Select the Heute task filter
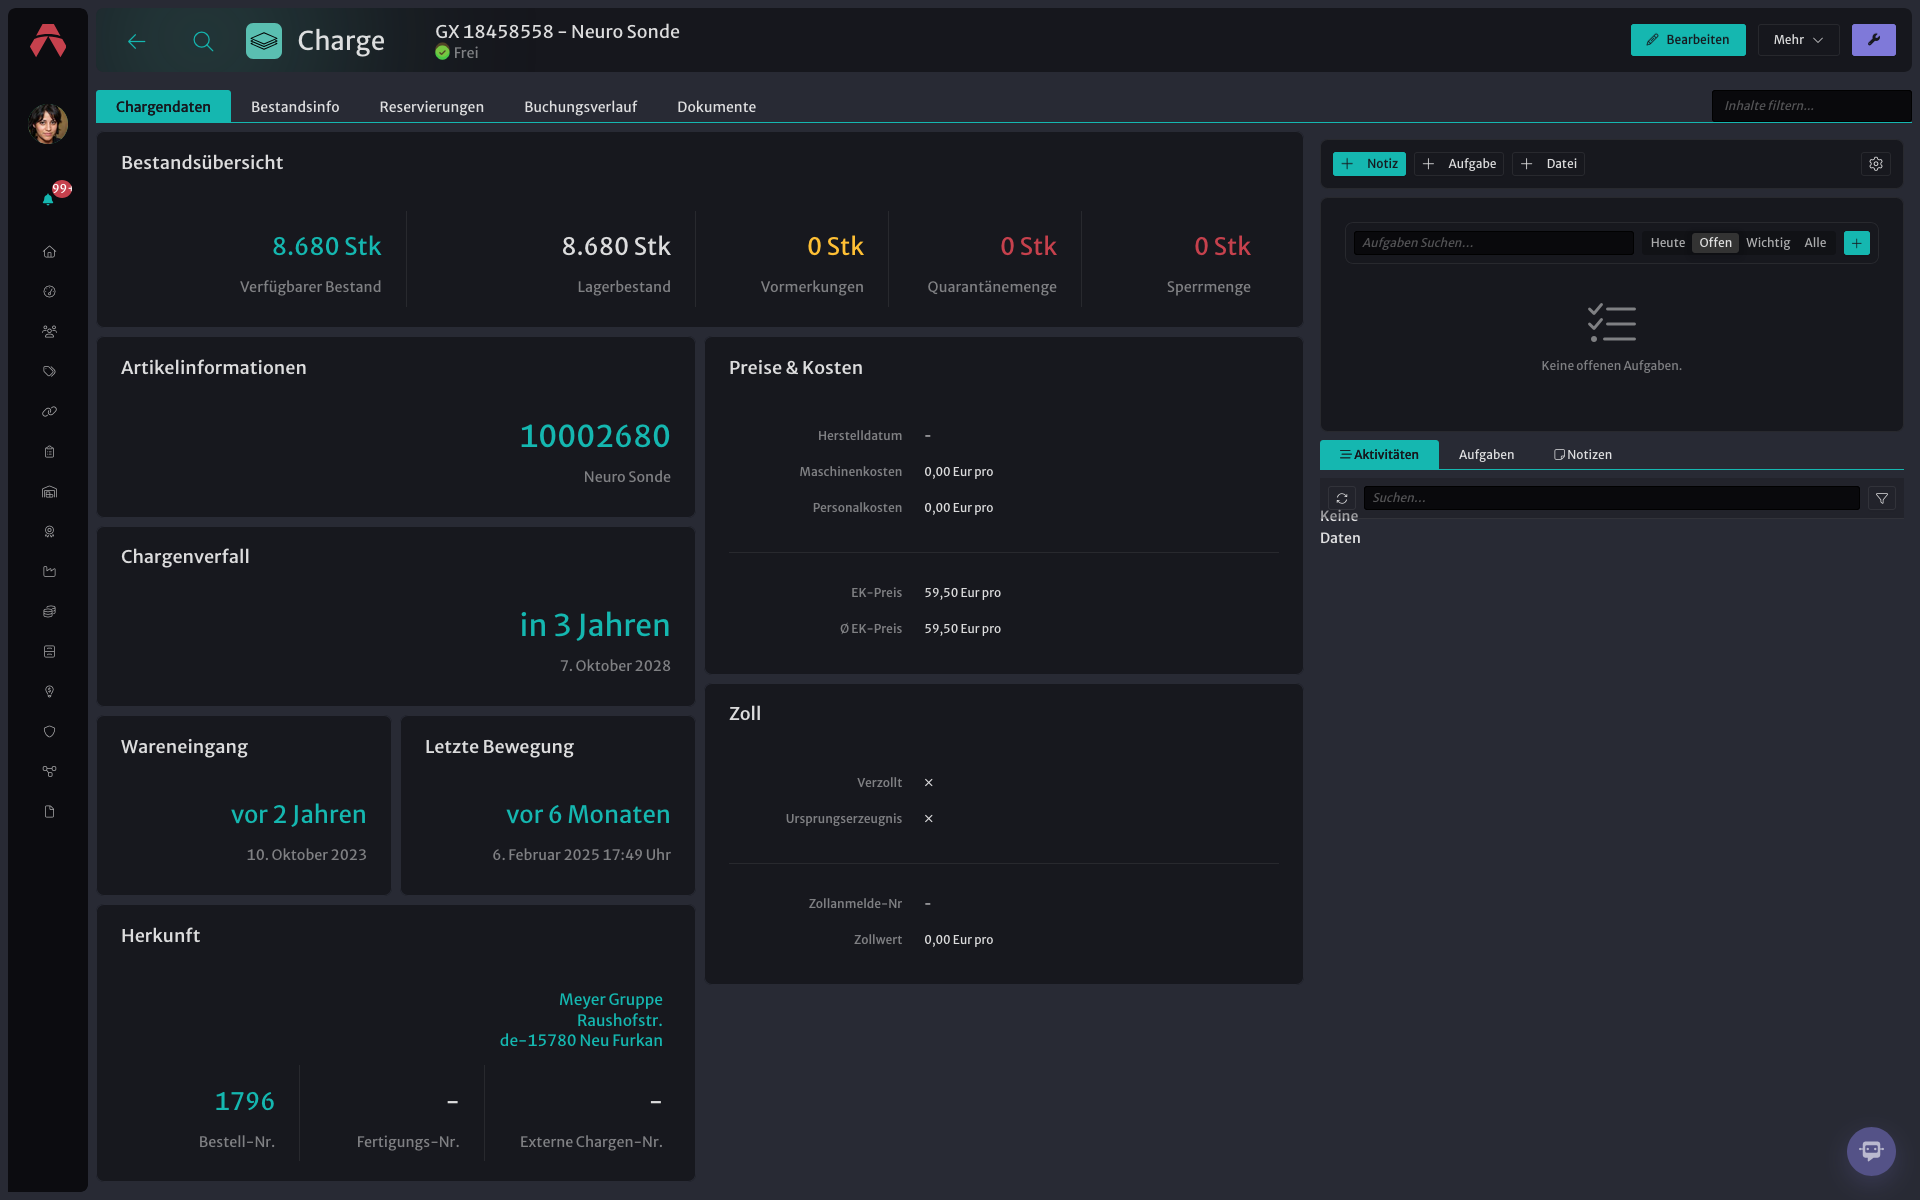The width and height of the screenshot is (1920, 1200). (1667, 243)
